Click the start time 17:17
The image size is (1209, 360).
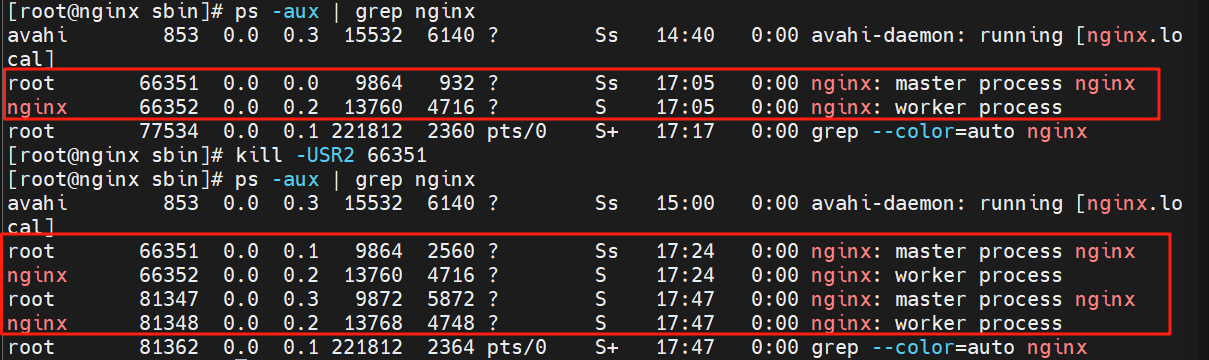coord(686,131)
